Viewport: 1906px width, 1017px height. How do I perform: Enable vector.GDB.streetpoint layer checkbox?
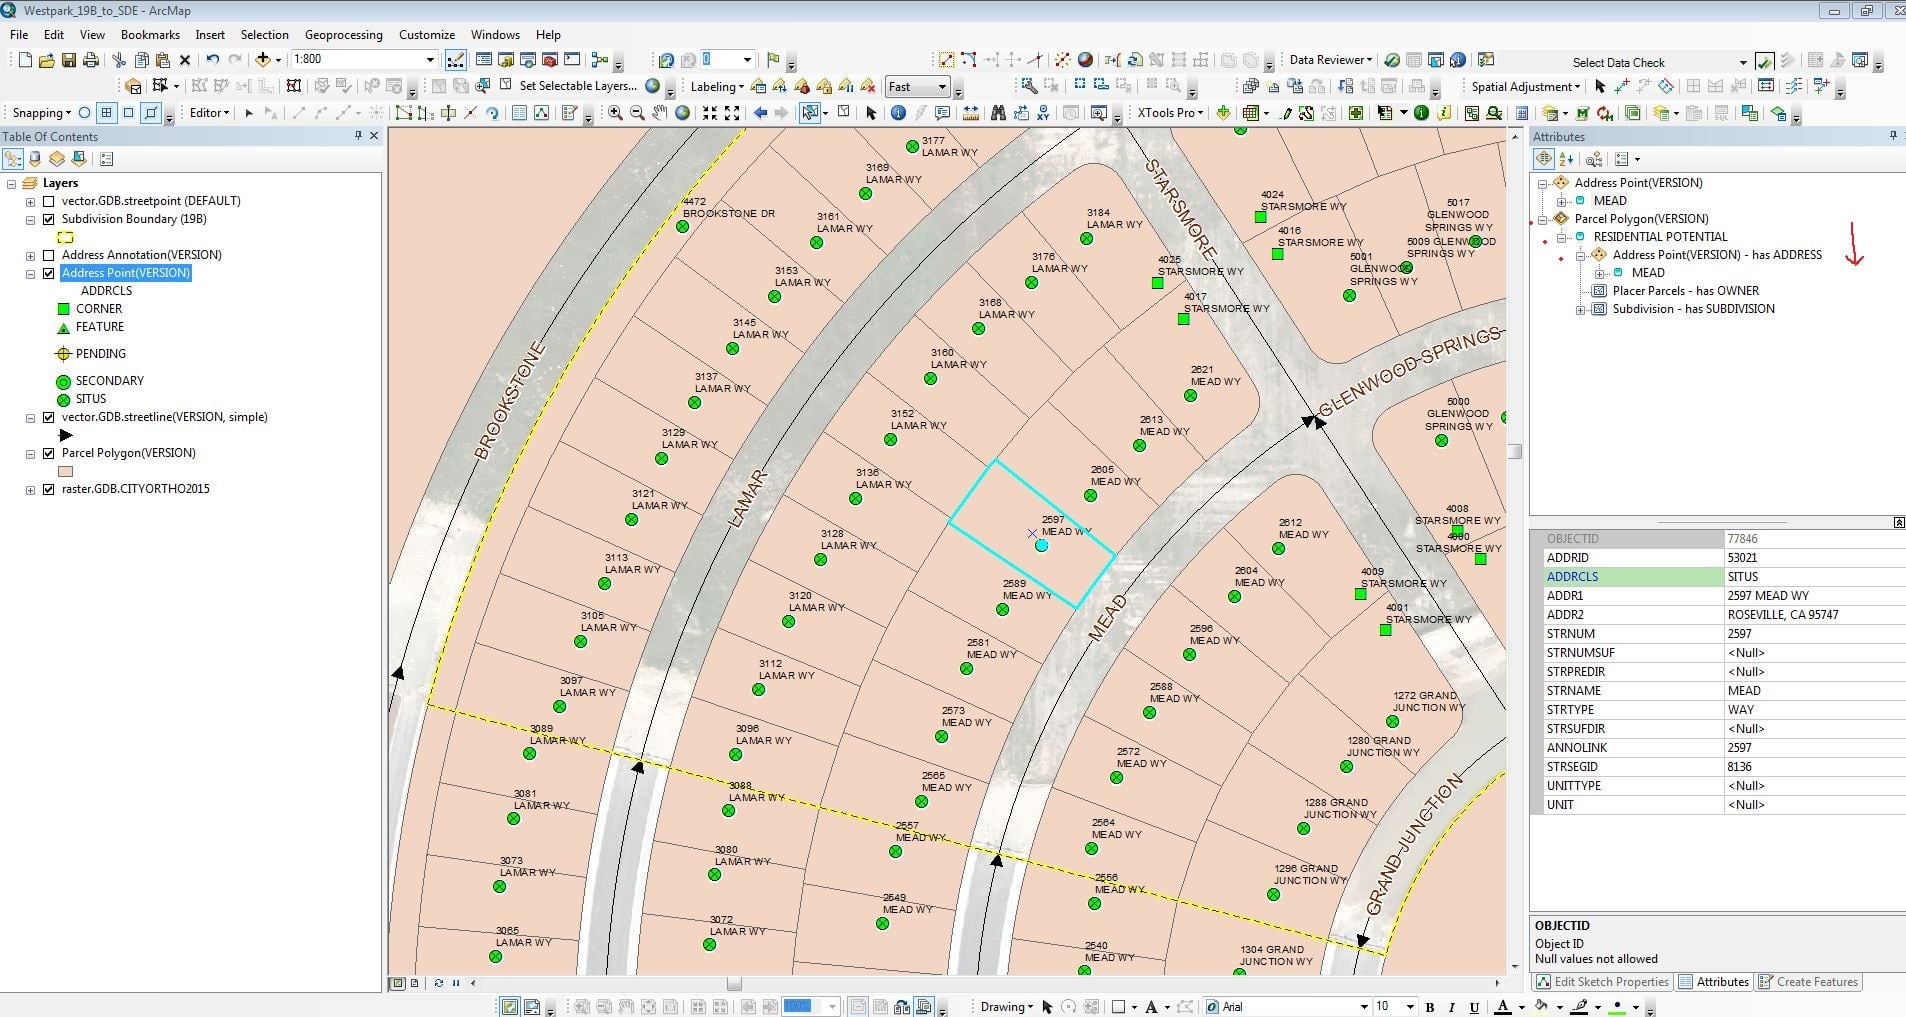click(48, 201)
